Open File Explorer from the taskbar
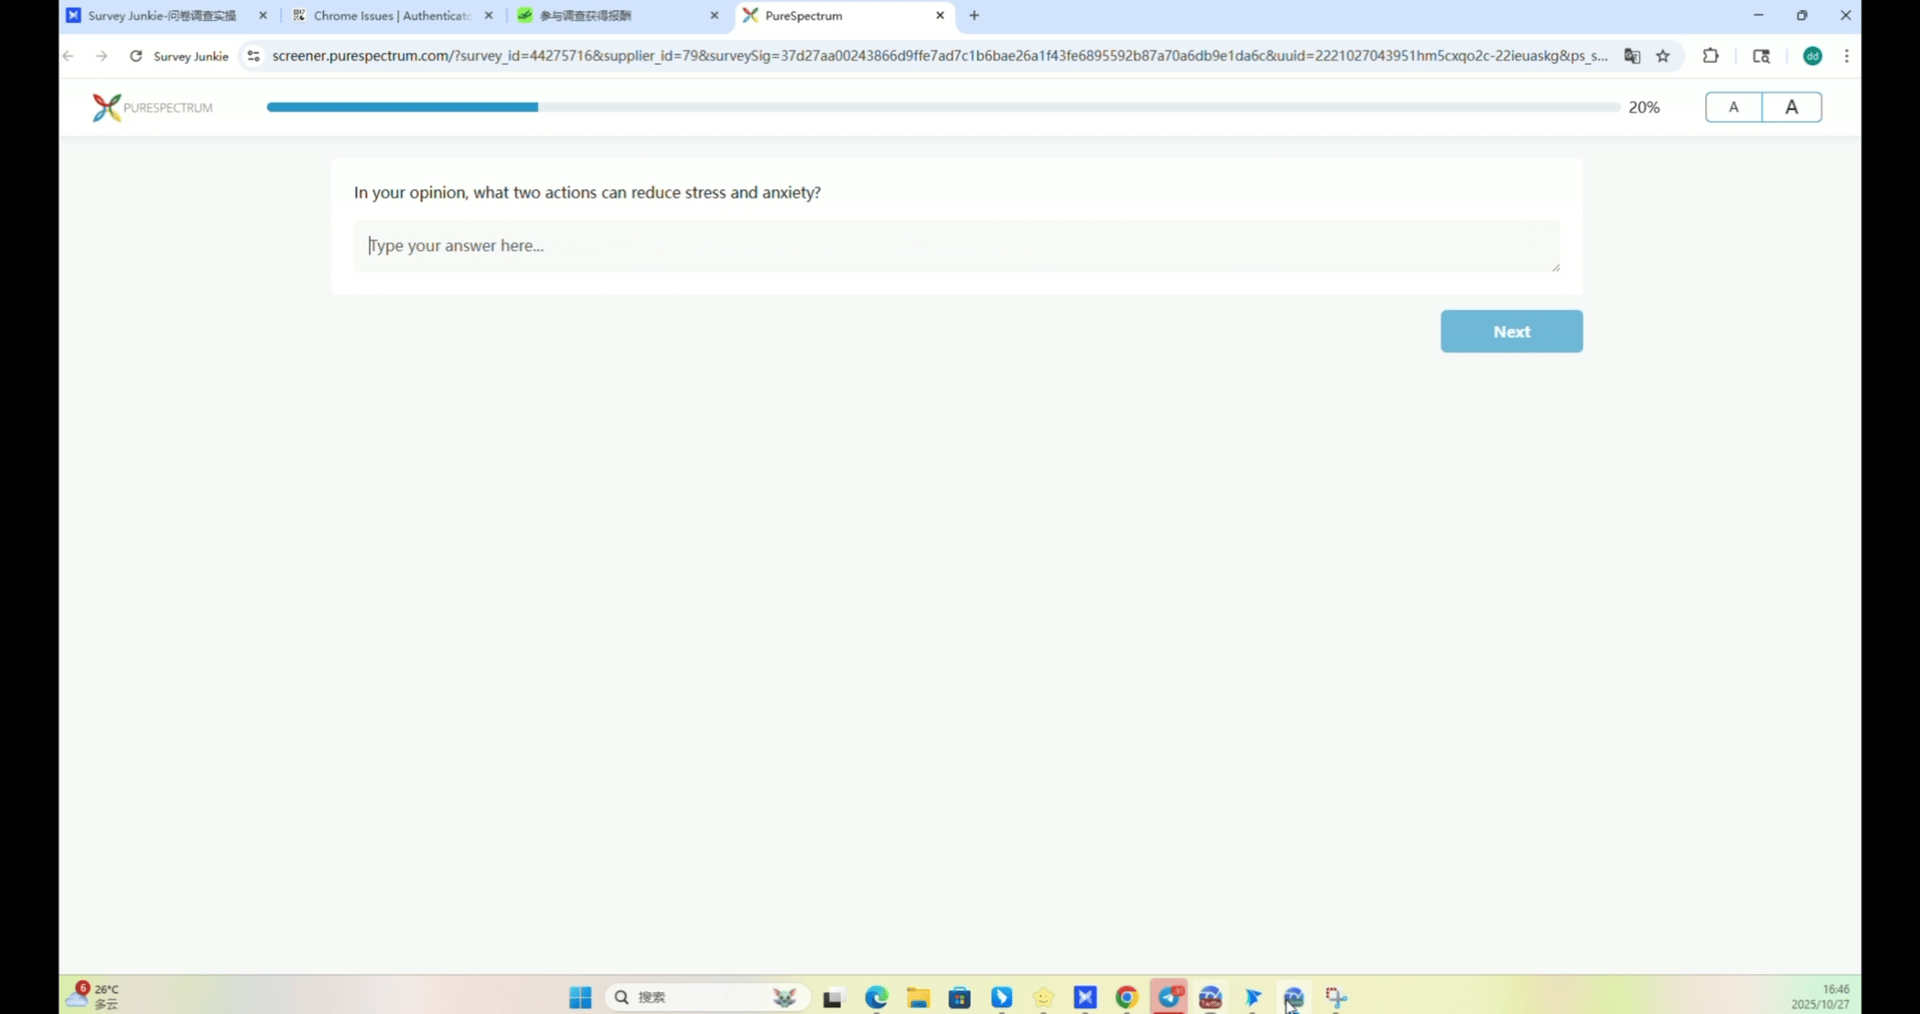The image size is (1920, 1014). [918, 997]
